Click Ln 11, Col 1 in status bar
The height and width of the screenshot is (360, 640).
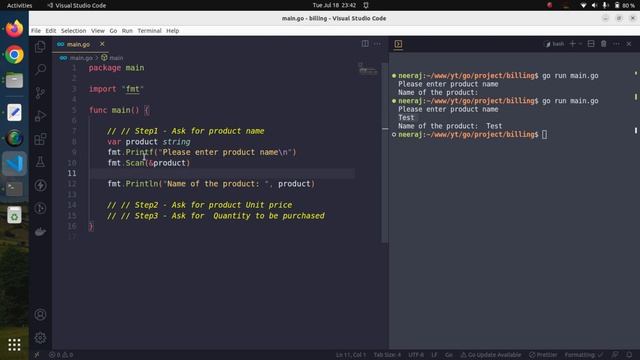point(351,355)
